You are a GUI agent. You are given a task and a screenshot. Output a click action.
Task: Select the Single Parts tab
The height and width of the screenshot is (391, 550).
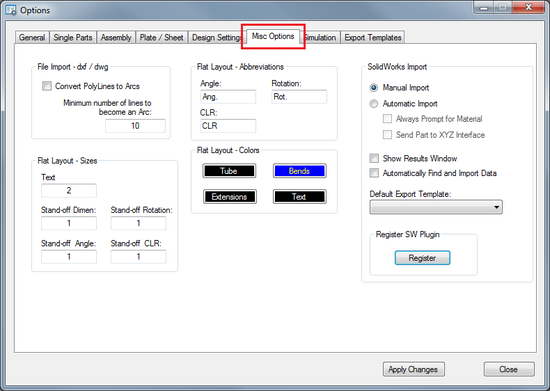73,38
